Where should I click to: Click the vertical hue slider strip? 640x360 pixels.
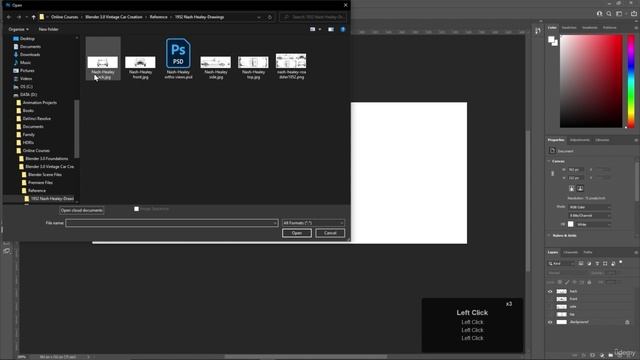(x=631, y=81)
